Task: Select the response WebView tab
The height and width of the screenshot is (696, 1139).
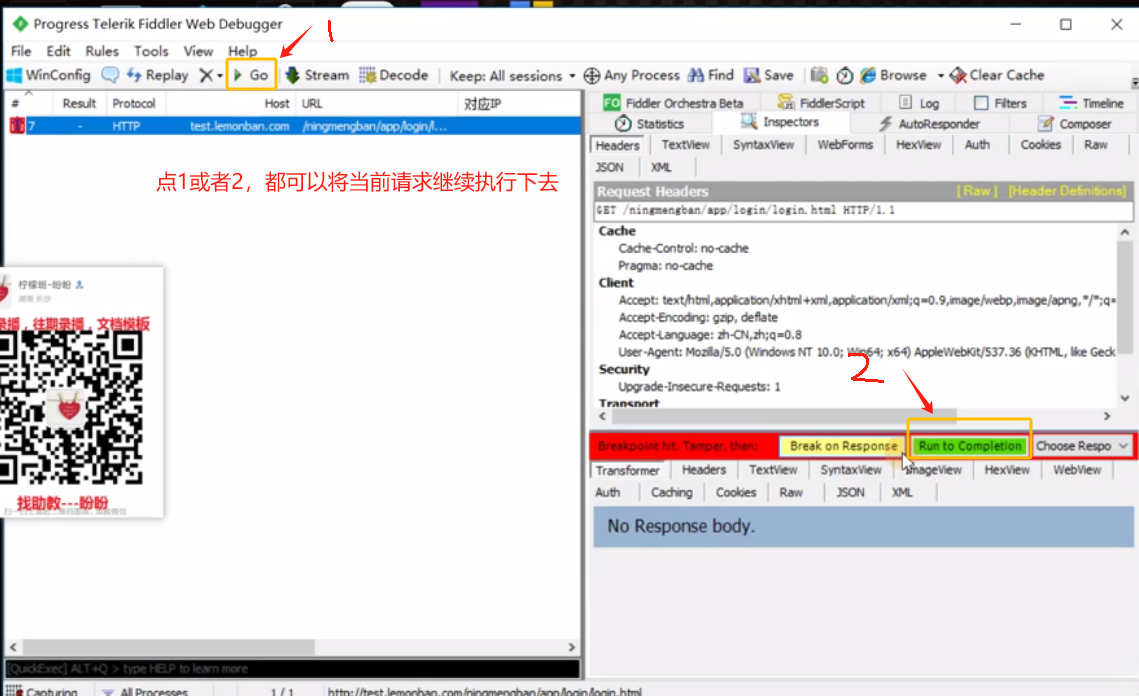Action: pyautogui.click(x=1077, y=470)
